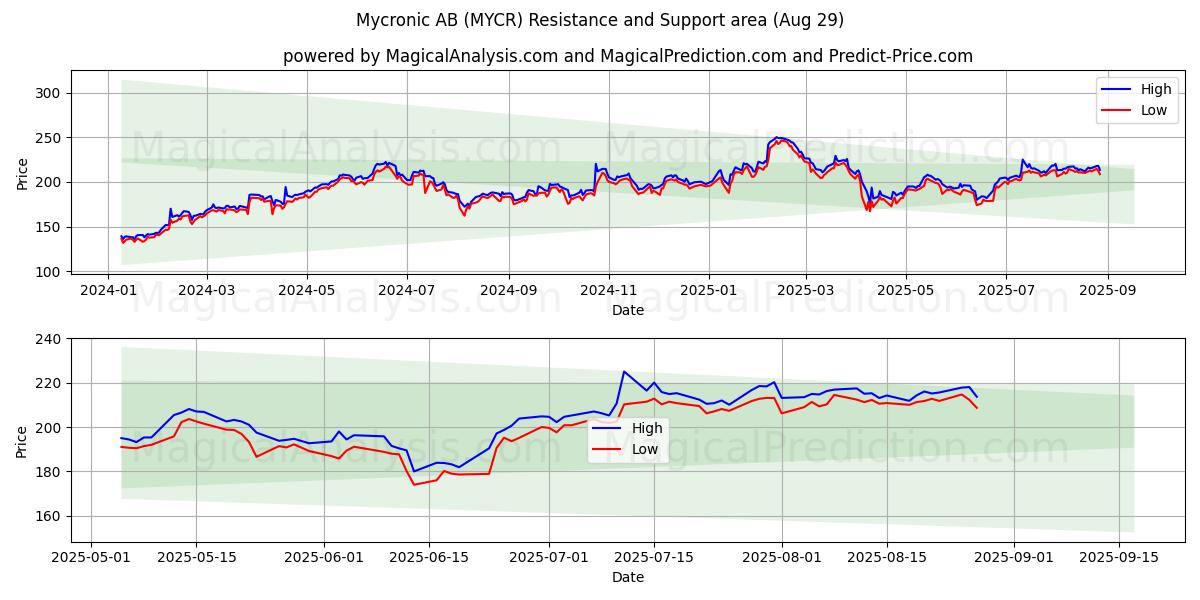1200x600 pixels.
Task: Select the 2025-09 tick label on the top chart's date axis
Action: (1107, 291)
